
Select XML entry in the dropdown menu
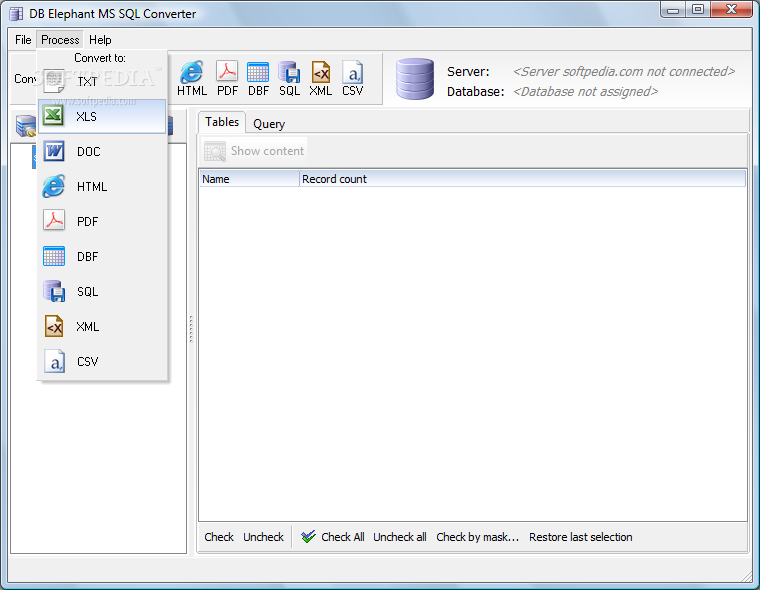[x=102, y=326]
